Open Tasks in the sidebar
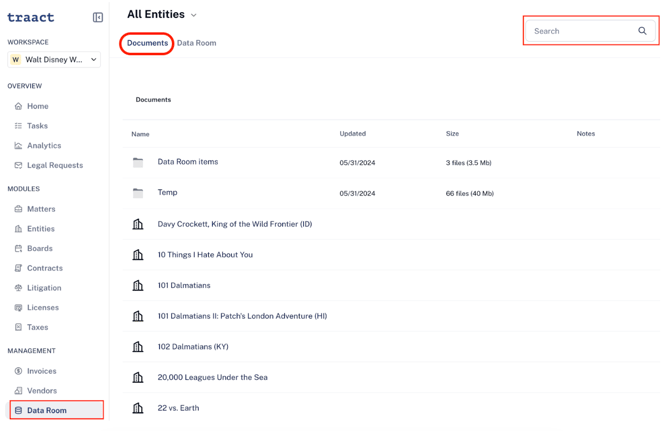The image size is (670, 431). pos(37,126)
